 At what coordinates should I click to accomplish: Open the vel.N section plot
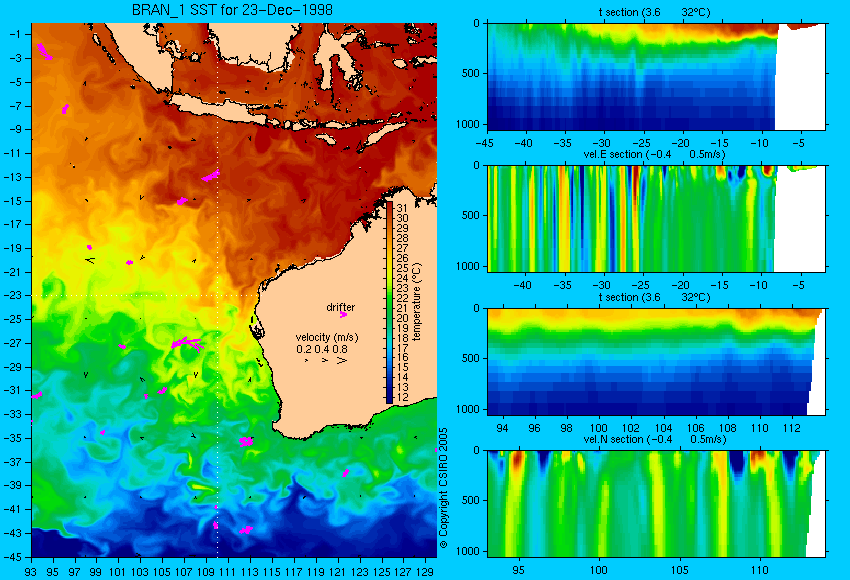pos(656,504)
